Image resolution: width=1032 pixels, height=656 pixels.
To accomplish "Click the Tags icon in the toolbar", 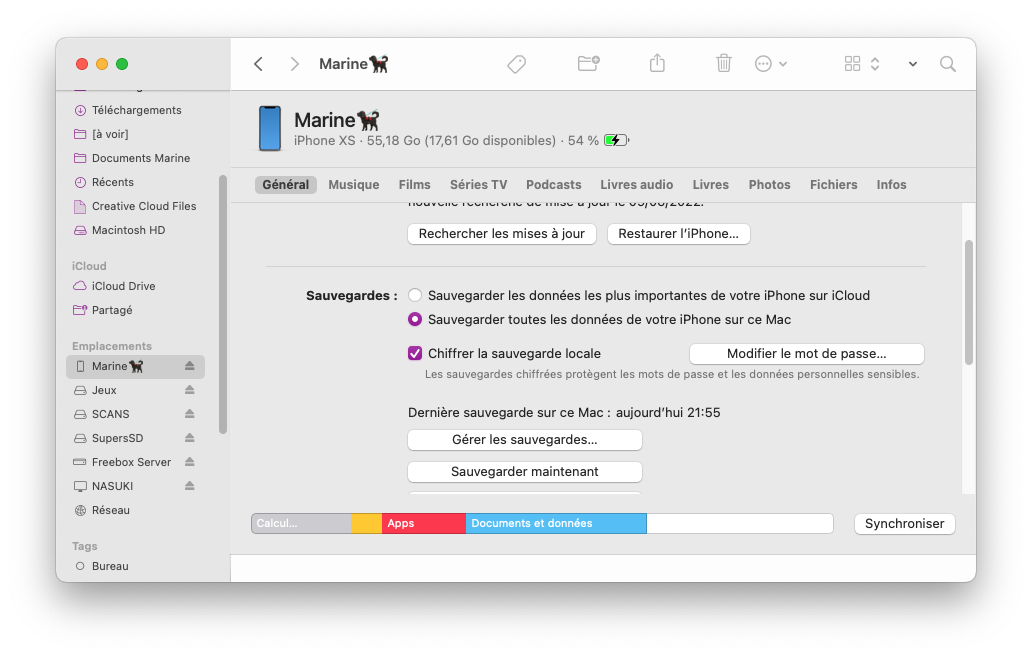I will click(x=516, y=63).
